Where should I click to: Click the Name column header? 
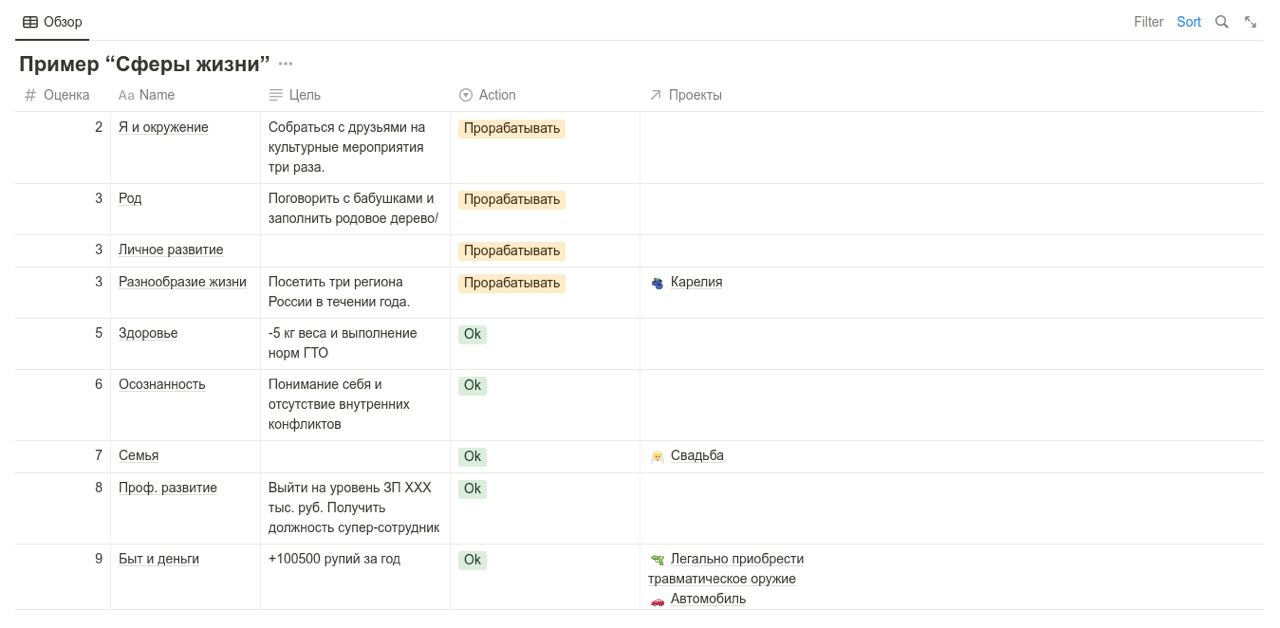point(156,95)
